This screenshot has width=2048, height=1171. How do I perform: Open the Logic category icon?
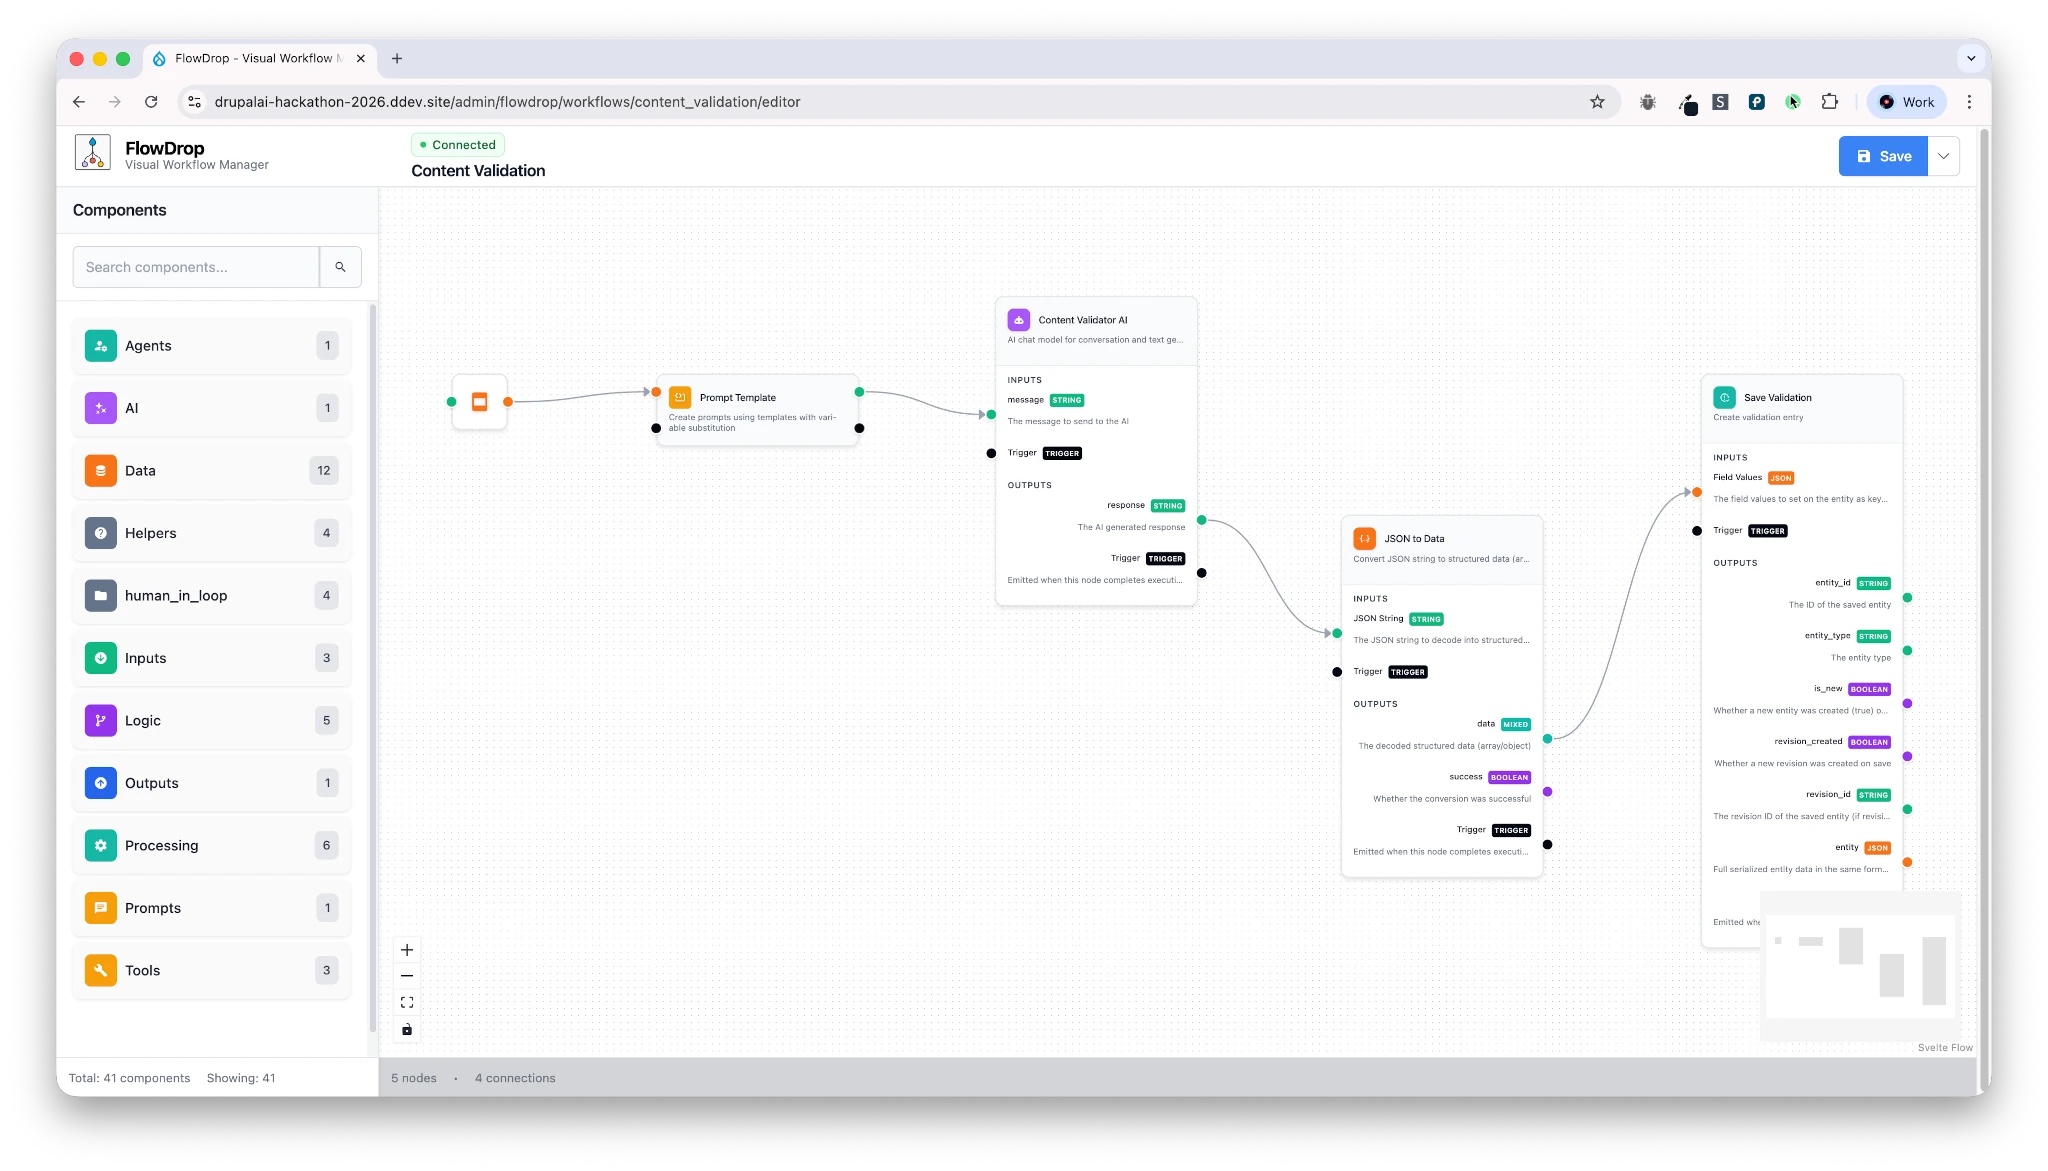[101, 720]
